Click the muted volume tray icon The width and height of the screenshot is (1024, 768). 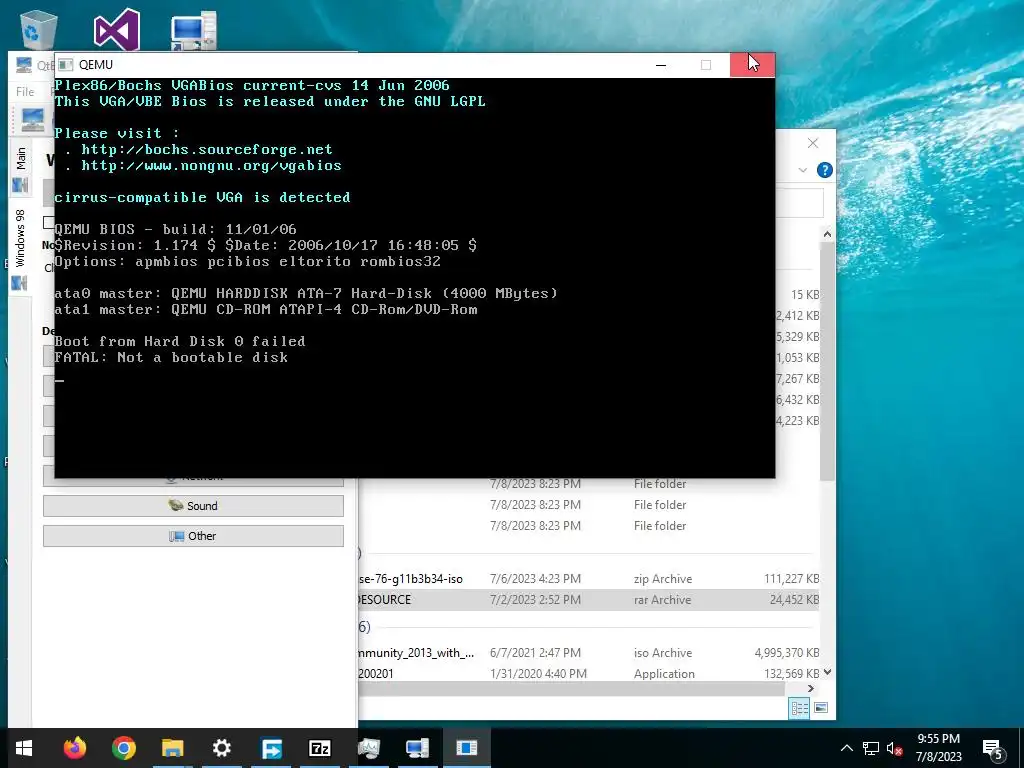coord(894,748)
